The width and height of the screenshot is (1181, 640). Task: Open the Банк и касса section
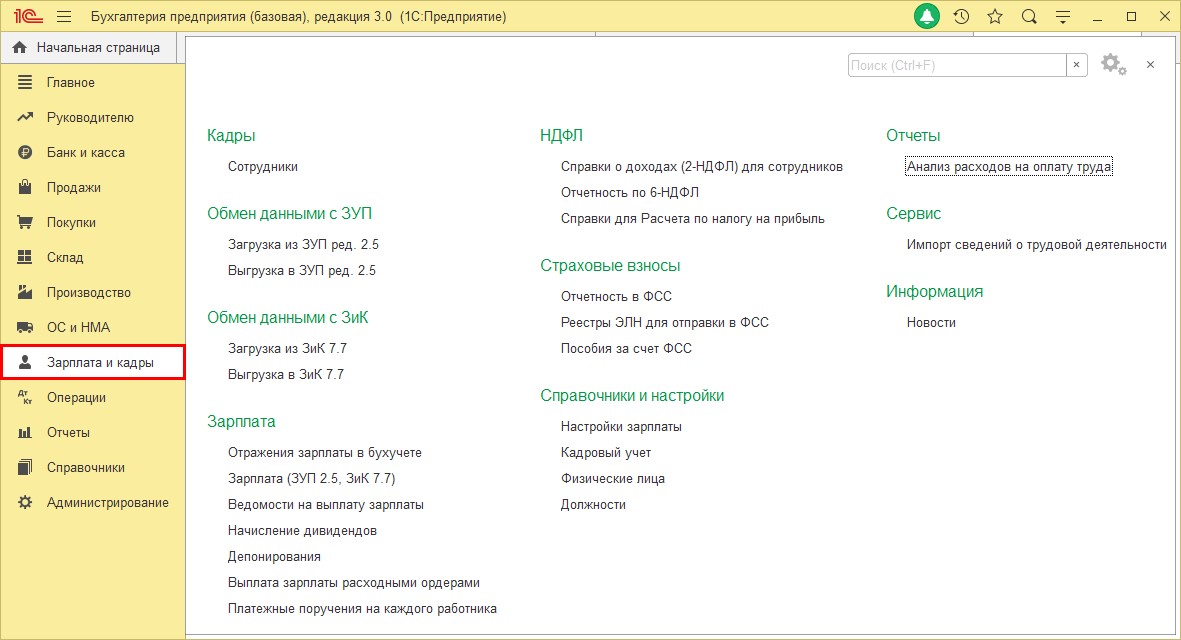(x=86, y=152)
